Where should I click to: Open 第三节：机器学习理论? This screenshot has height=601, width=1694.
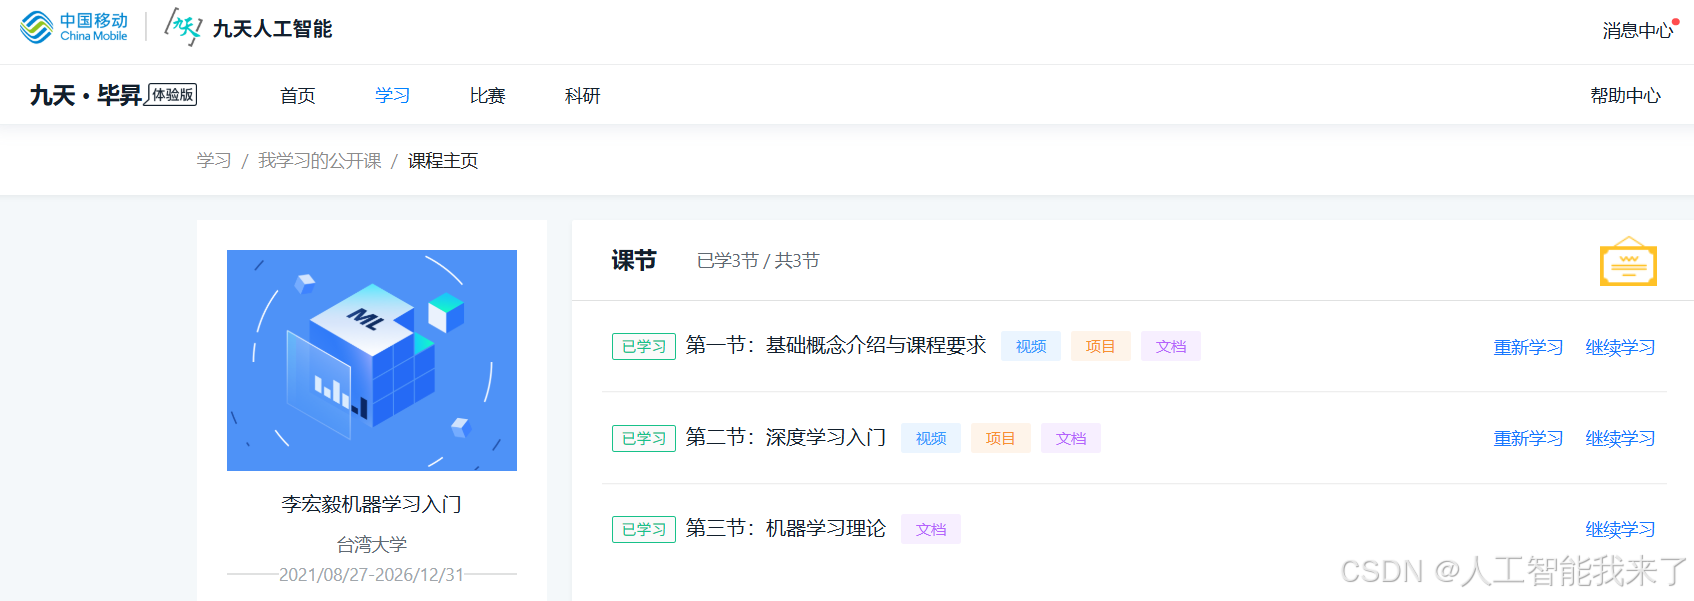[x=786, y=528]
